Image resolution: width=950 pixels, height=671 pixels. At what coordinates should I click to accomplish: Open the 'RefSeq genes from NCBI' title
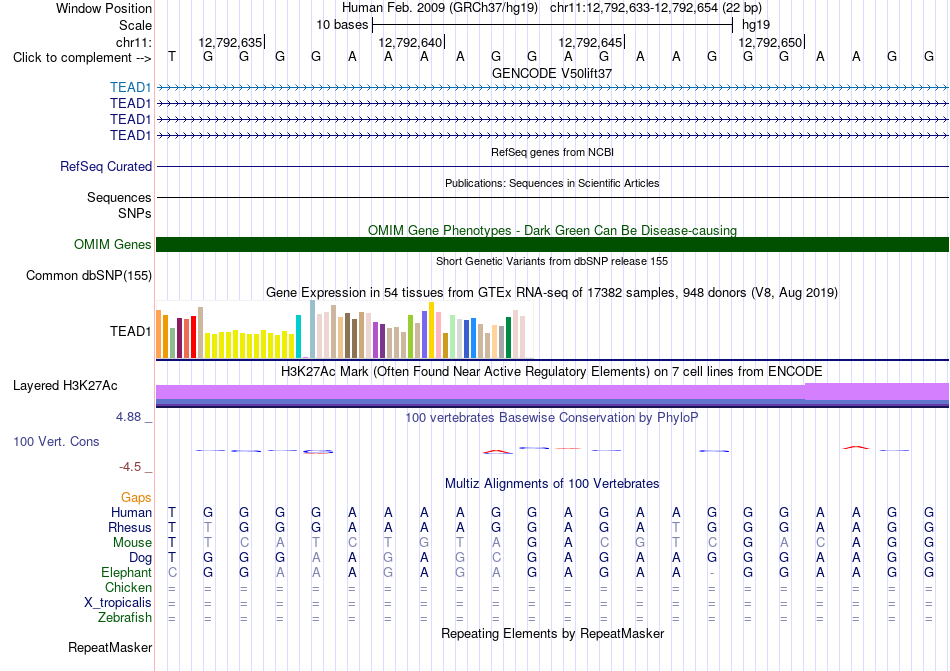[x=552, y=152]
